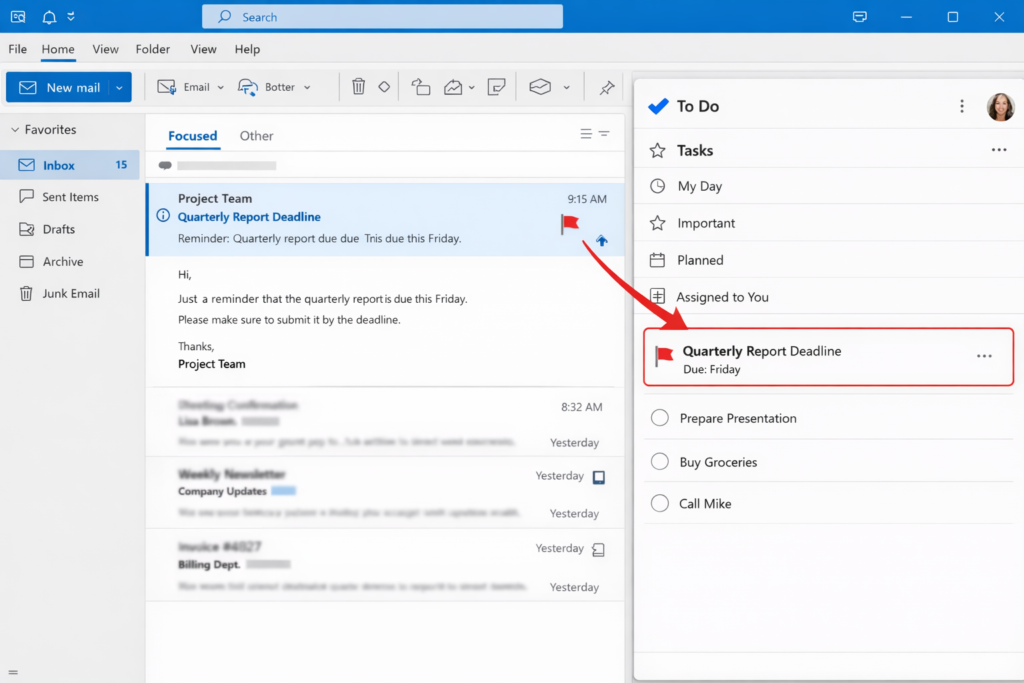This screenshot has width=1024, height=683.
Task: Click inside the Search bar
Action: (x=383, y=16)
